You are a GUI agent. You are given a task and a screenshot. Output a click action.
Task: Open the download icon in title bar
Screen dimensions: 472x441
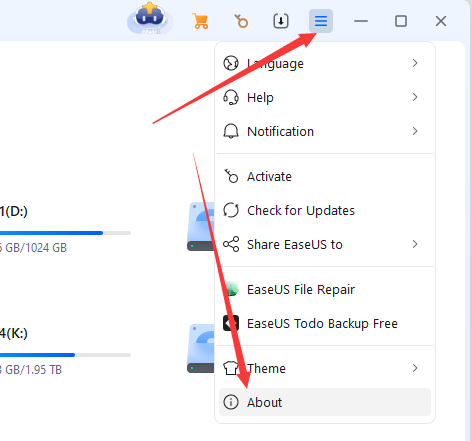281,21
